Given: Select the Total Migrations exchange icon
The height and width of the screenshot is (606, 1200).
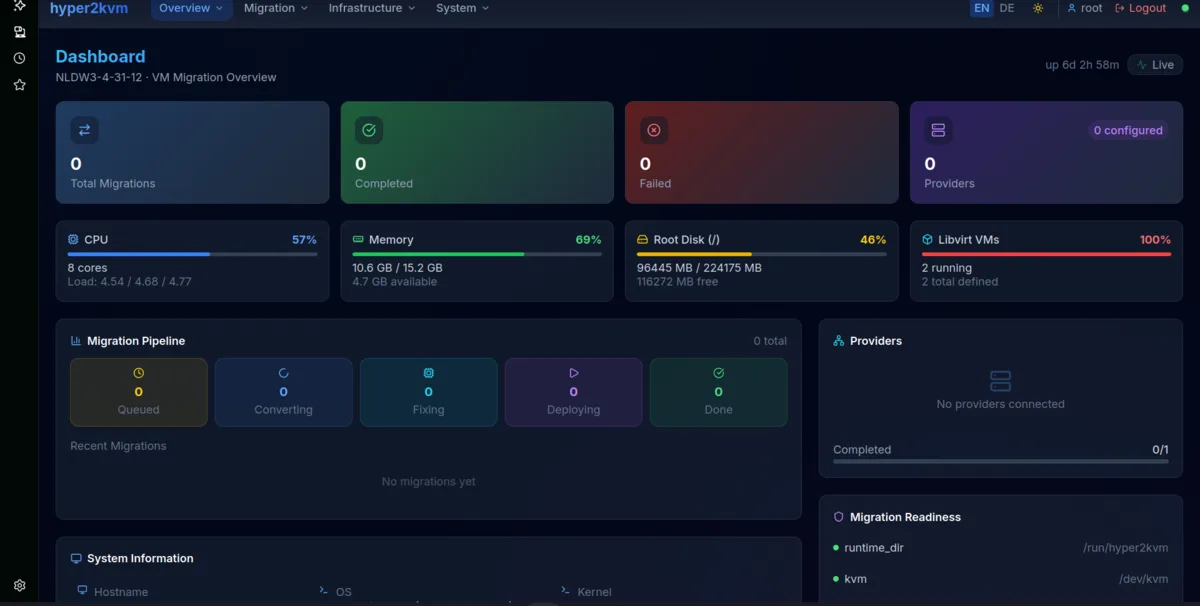Looking at the screenshot, I should 84,130.
